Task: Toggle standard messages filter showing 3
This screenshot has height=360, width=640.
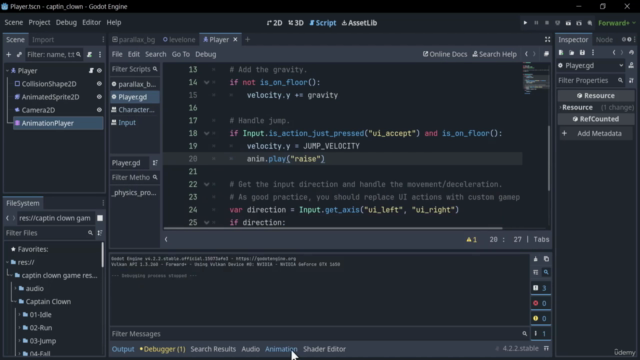Action: pyautogui.click(x=540, y=288)
